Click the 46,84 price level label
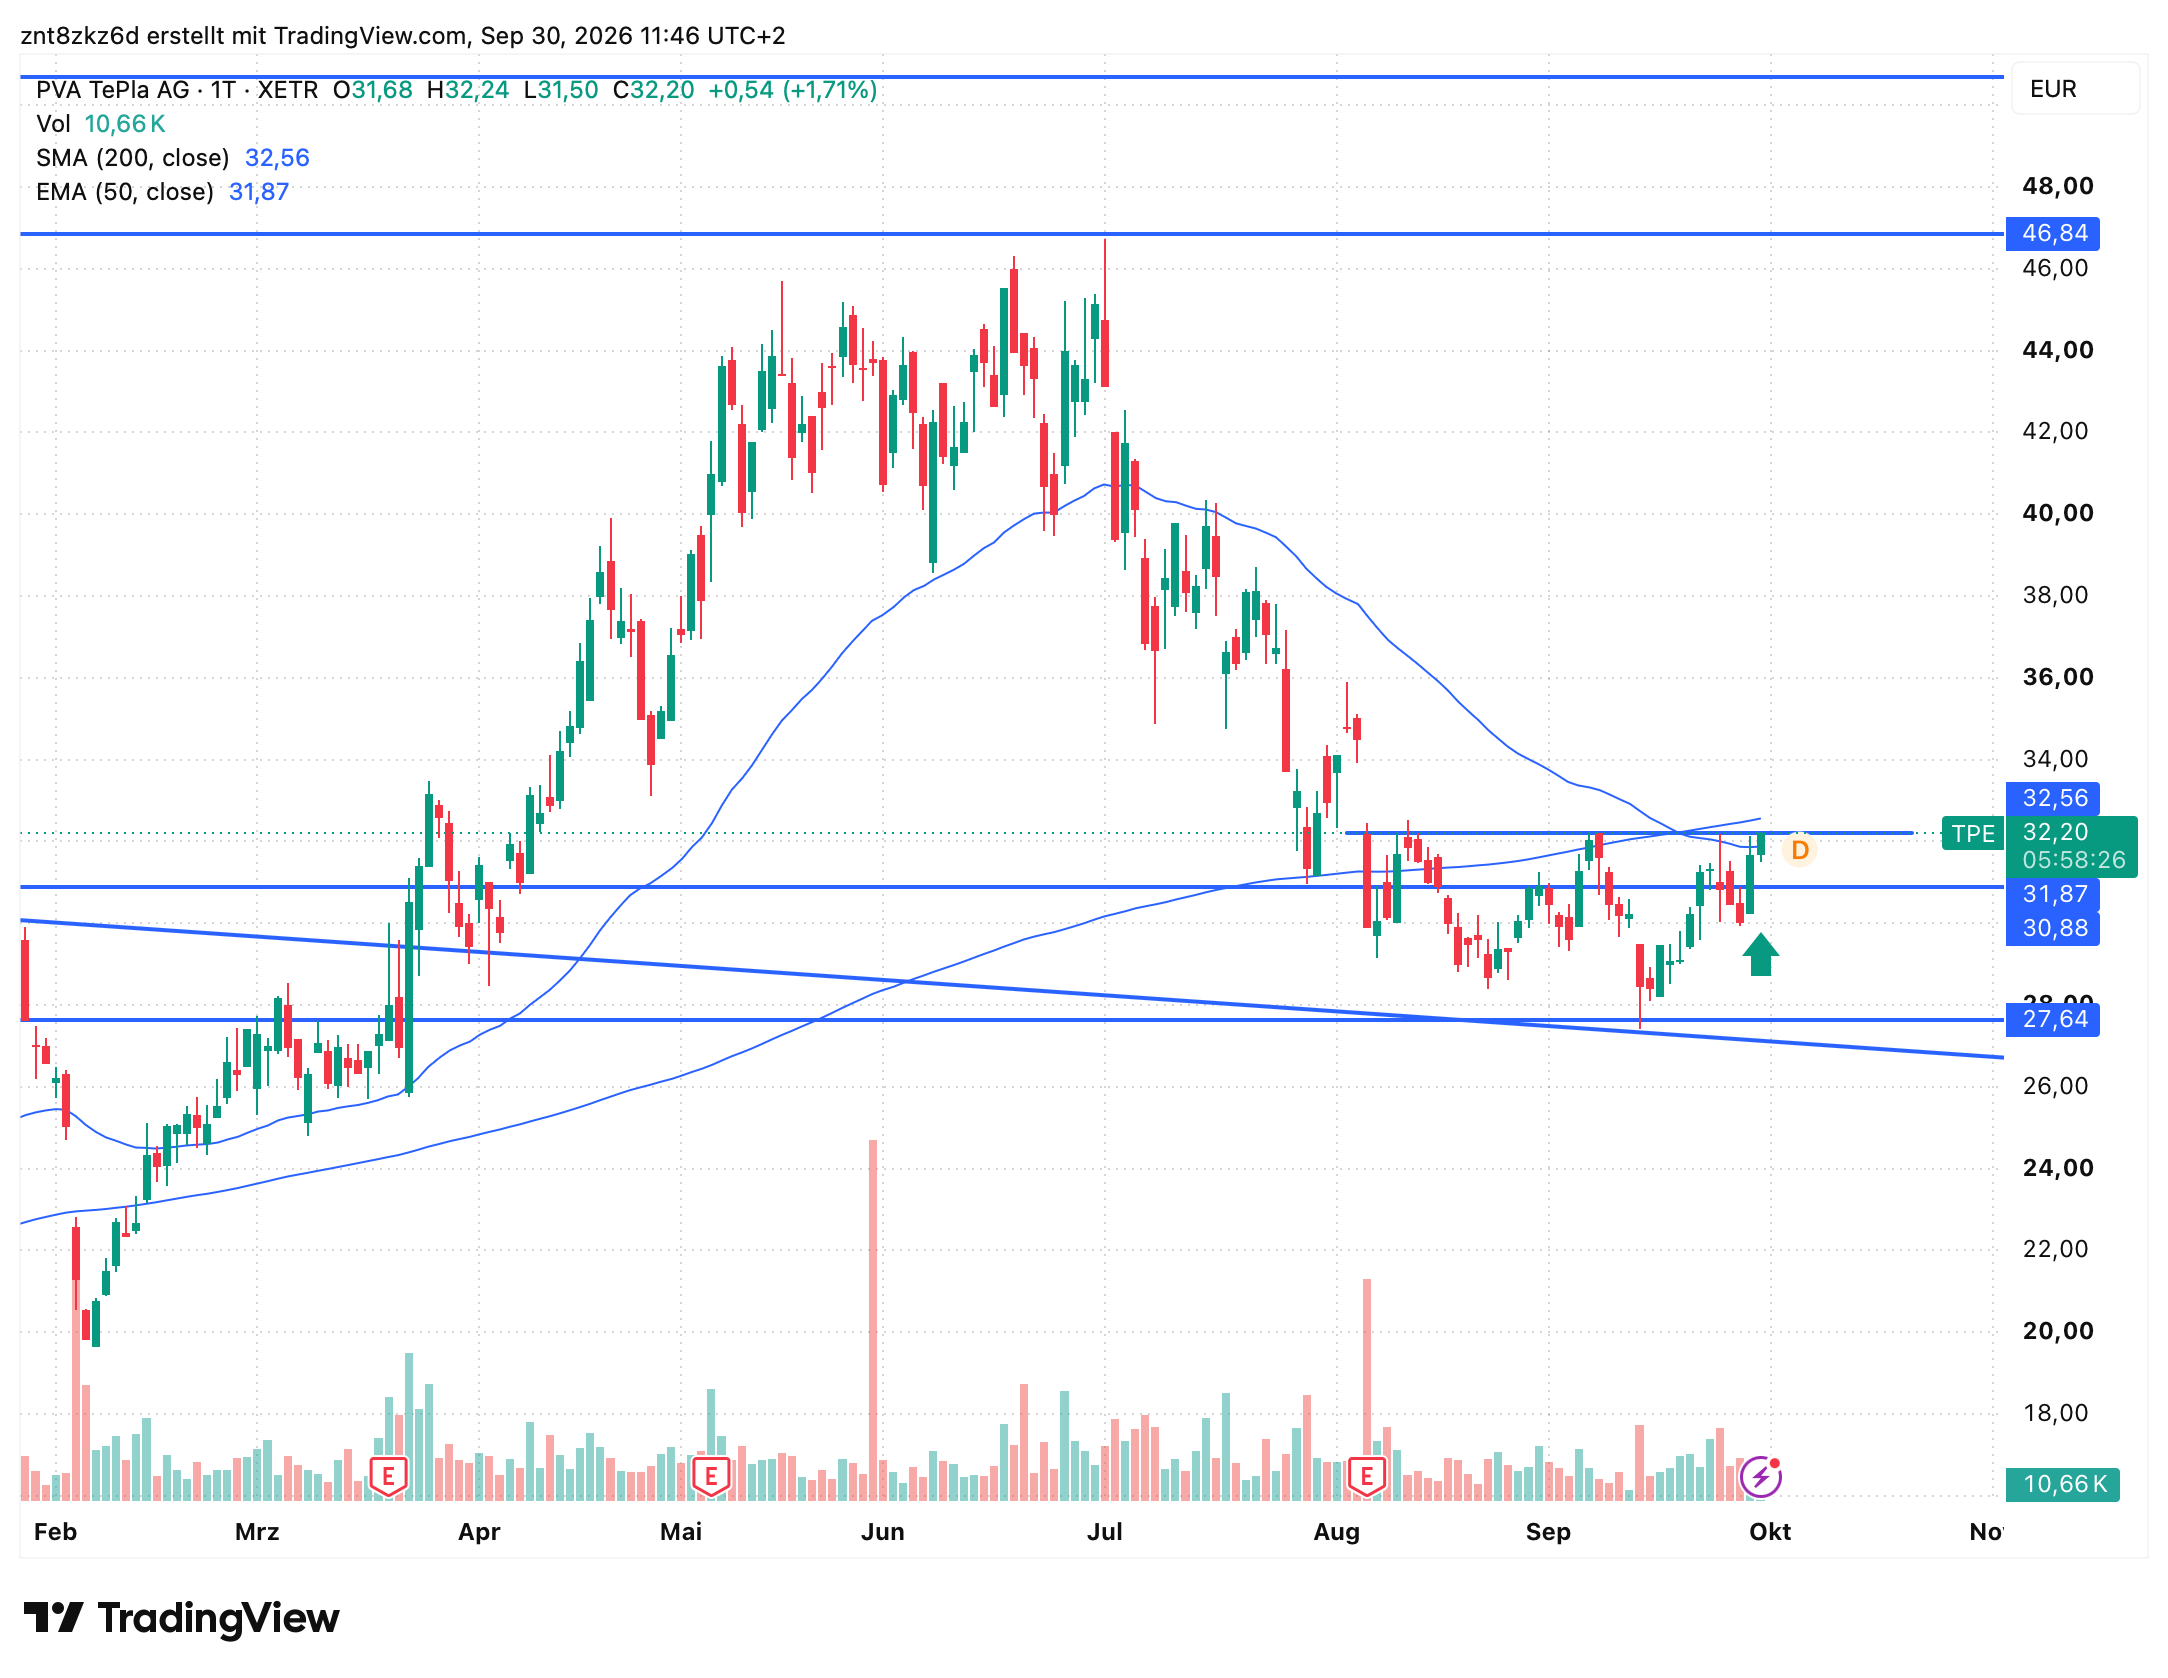2168x1678 pixels. (x=2053, y=233)
